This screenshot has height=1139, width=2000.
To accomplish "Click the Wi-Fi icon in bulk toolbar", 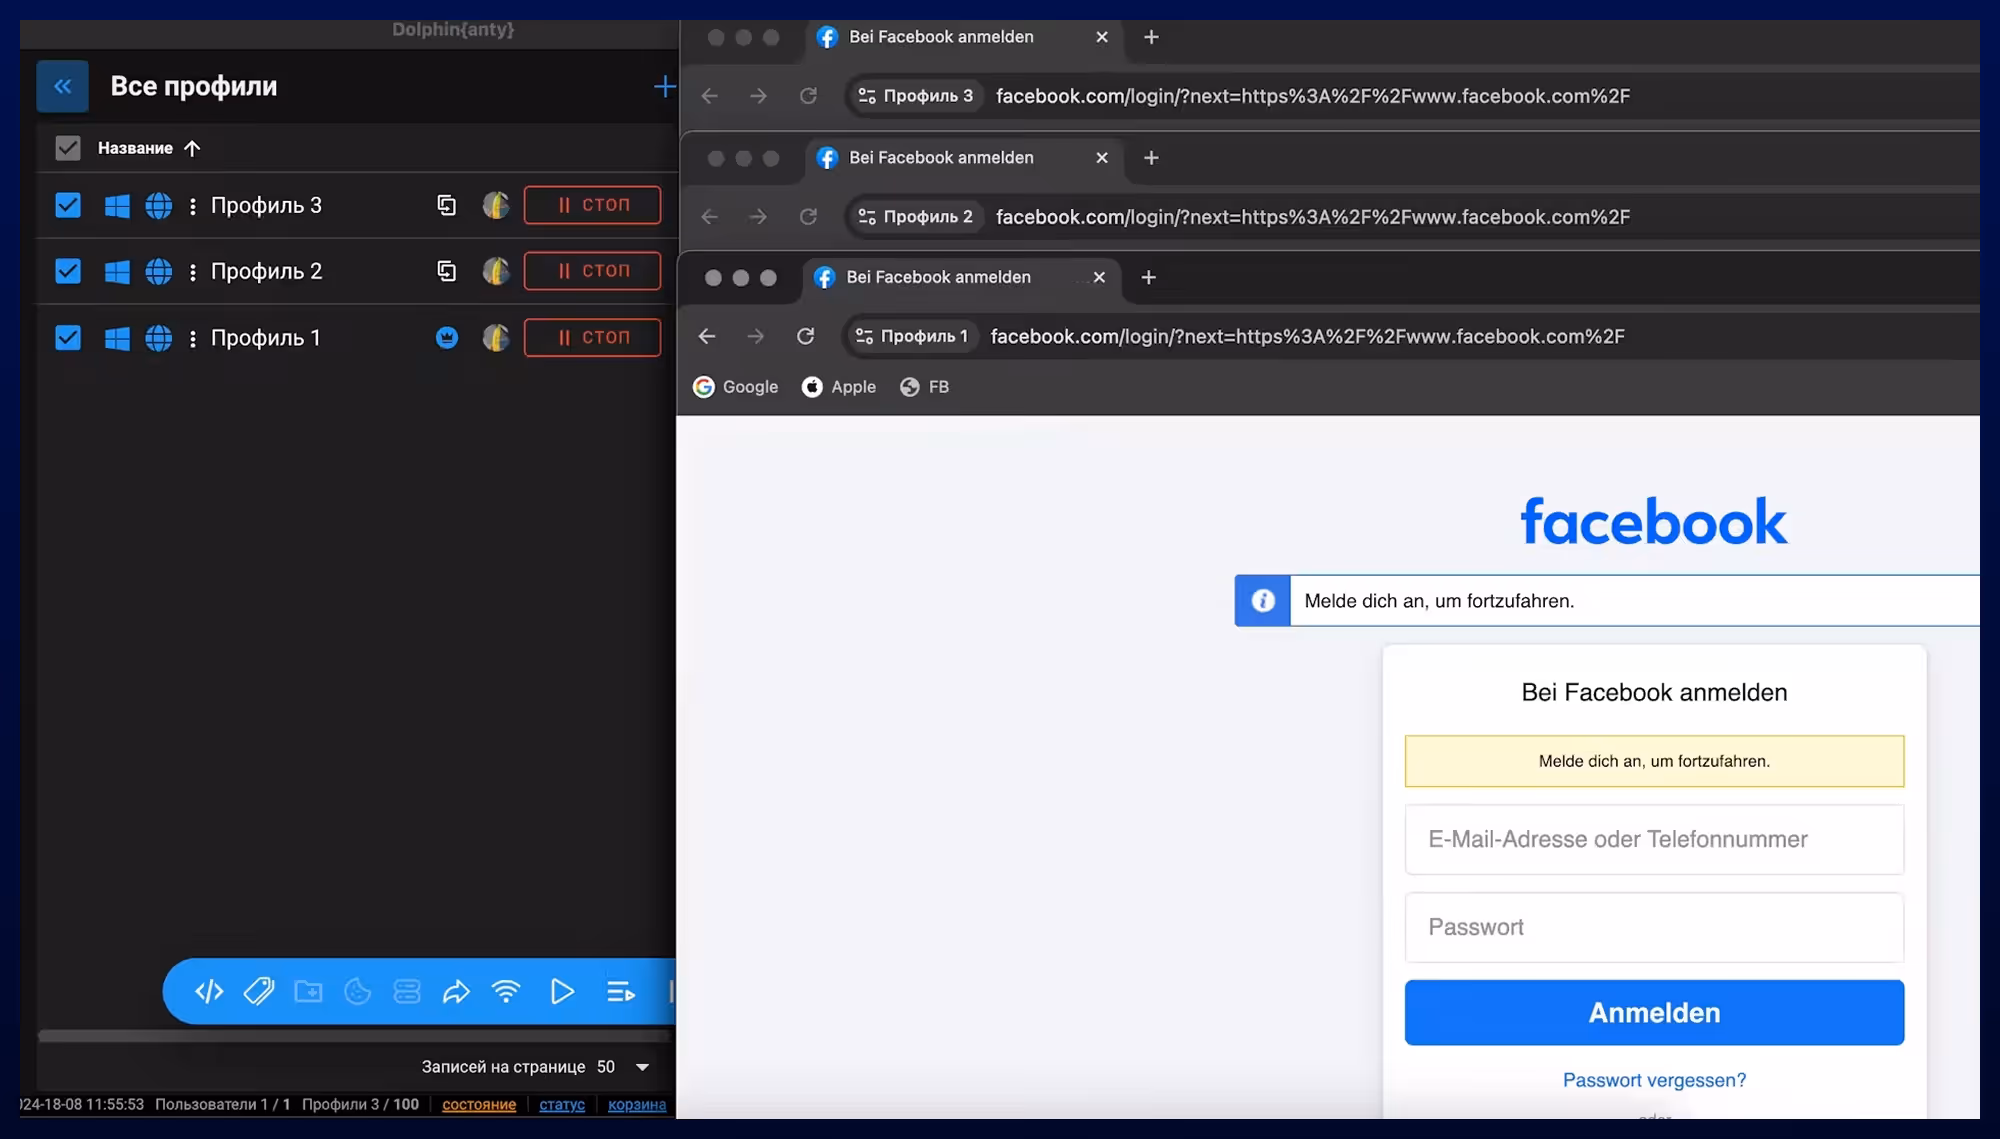I will 506,991.
